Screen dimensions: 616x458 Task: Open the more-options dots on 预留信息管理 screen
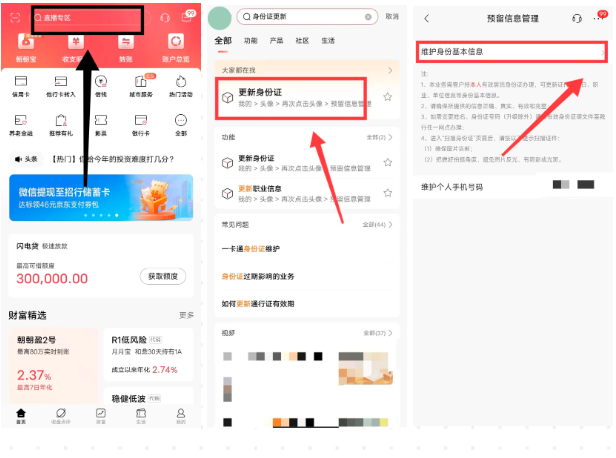coord(600,18)
